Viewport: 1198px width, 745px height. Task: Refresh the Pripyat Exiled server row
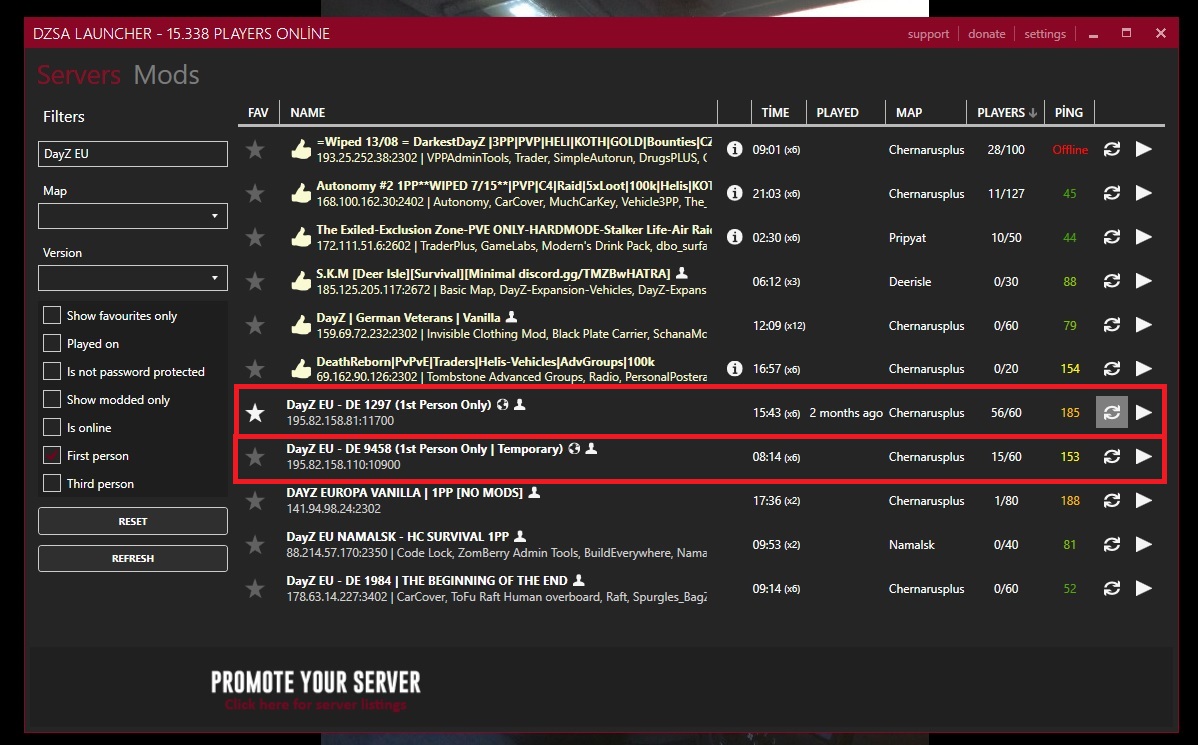pyautogui.click(x=1112, y=237)
